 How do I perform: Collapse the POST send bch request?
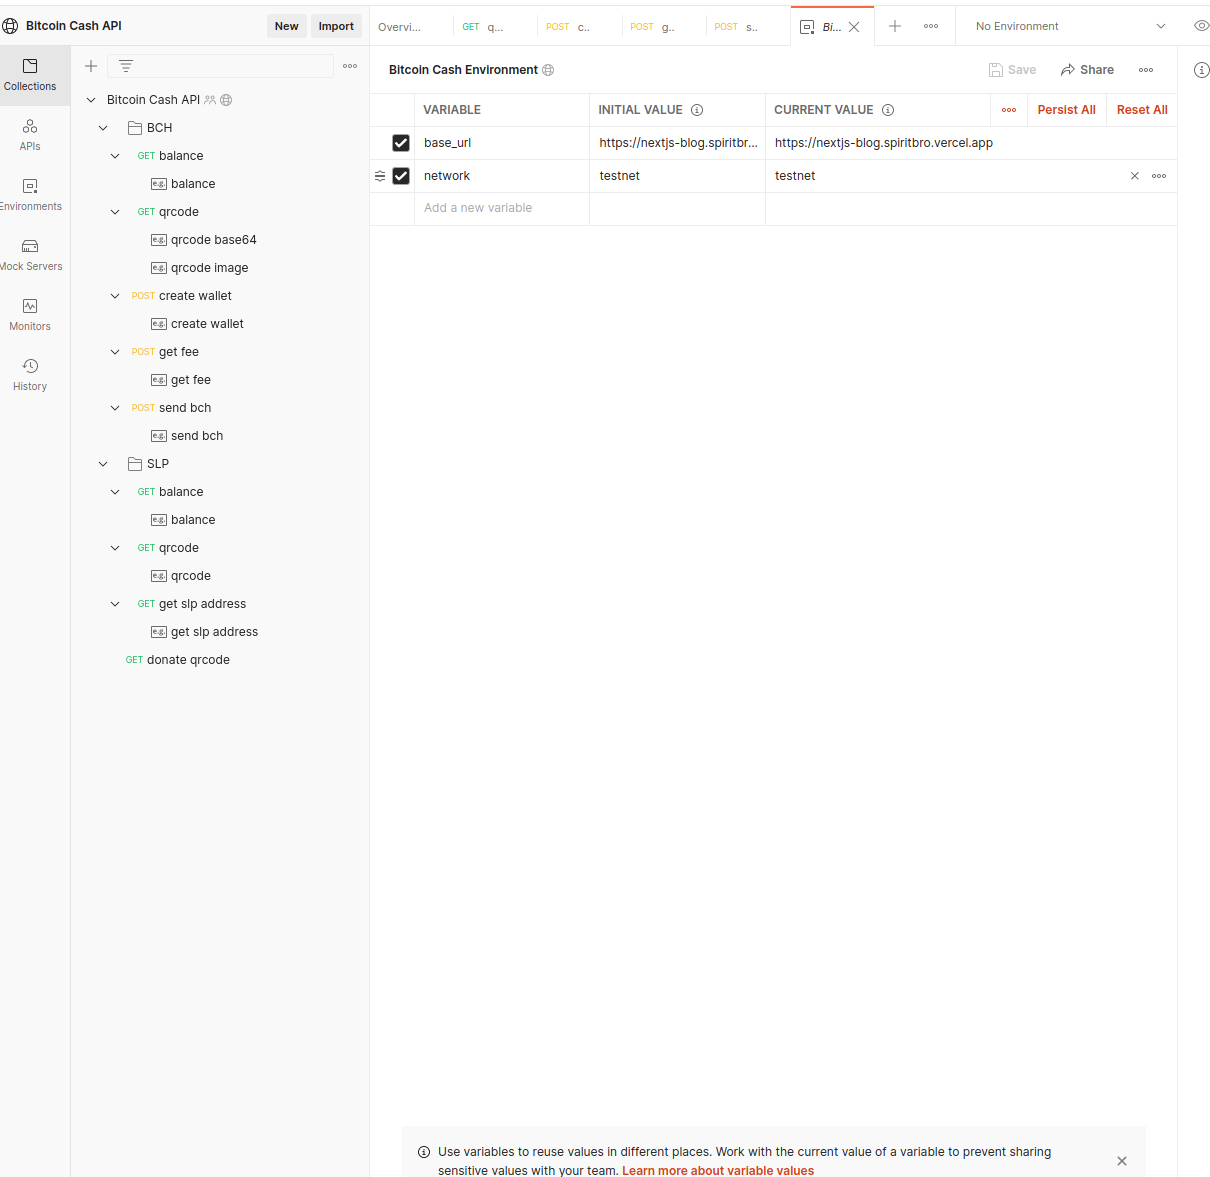pyautogui.click(x=115, y=408)
